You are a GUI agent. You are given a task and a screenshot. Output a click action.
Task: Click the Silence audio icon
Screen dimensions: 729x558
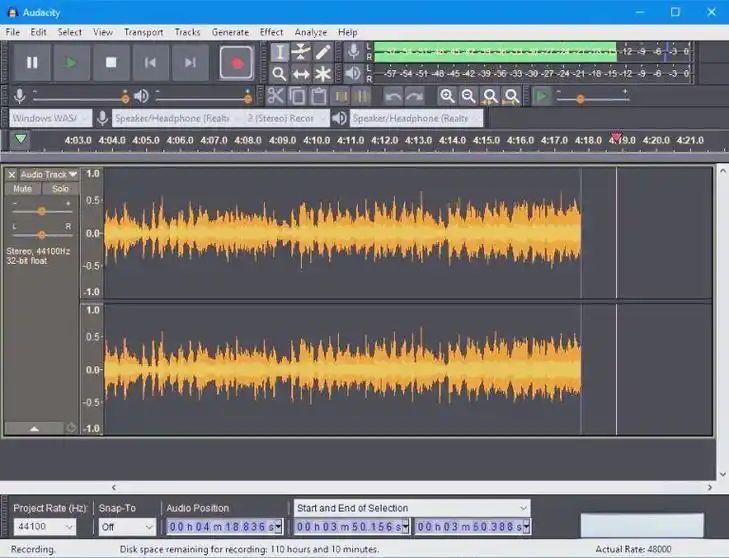(361, 96)
